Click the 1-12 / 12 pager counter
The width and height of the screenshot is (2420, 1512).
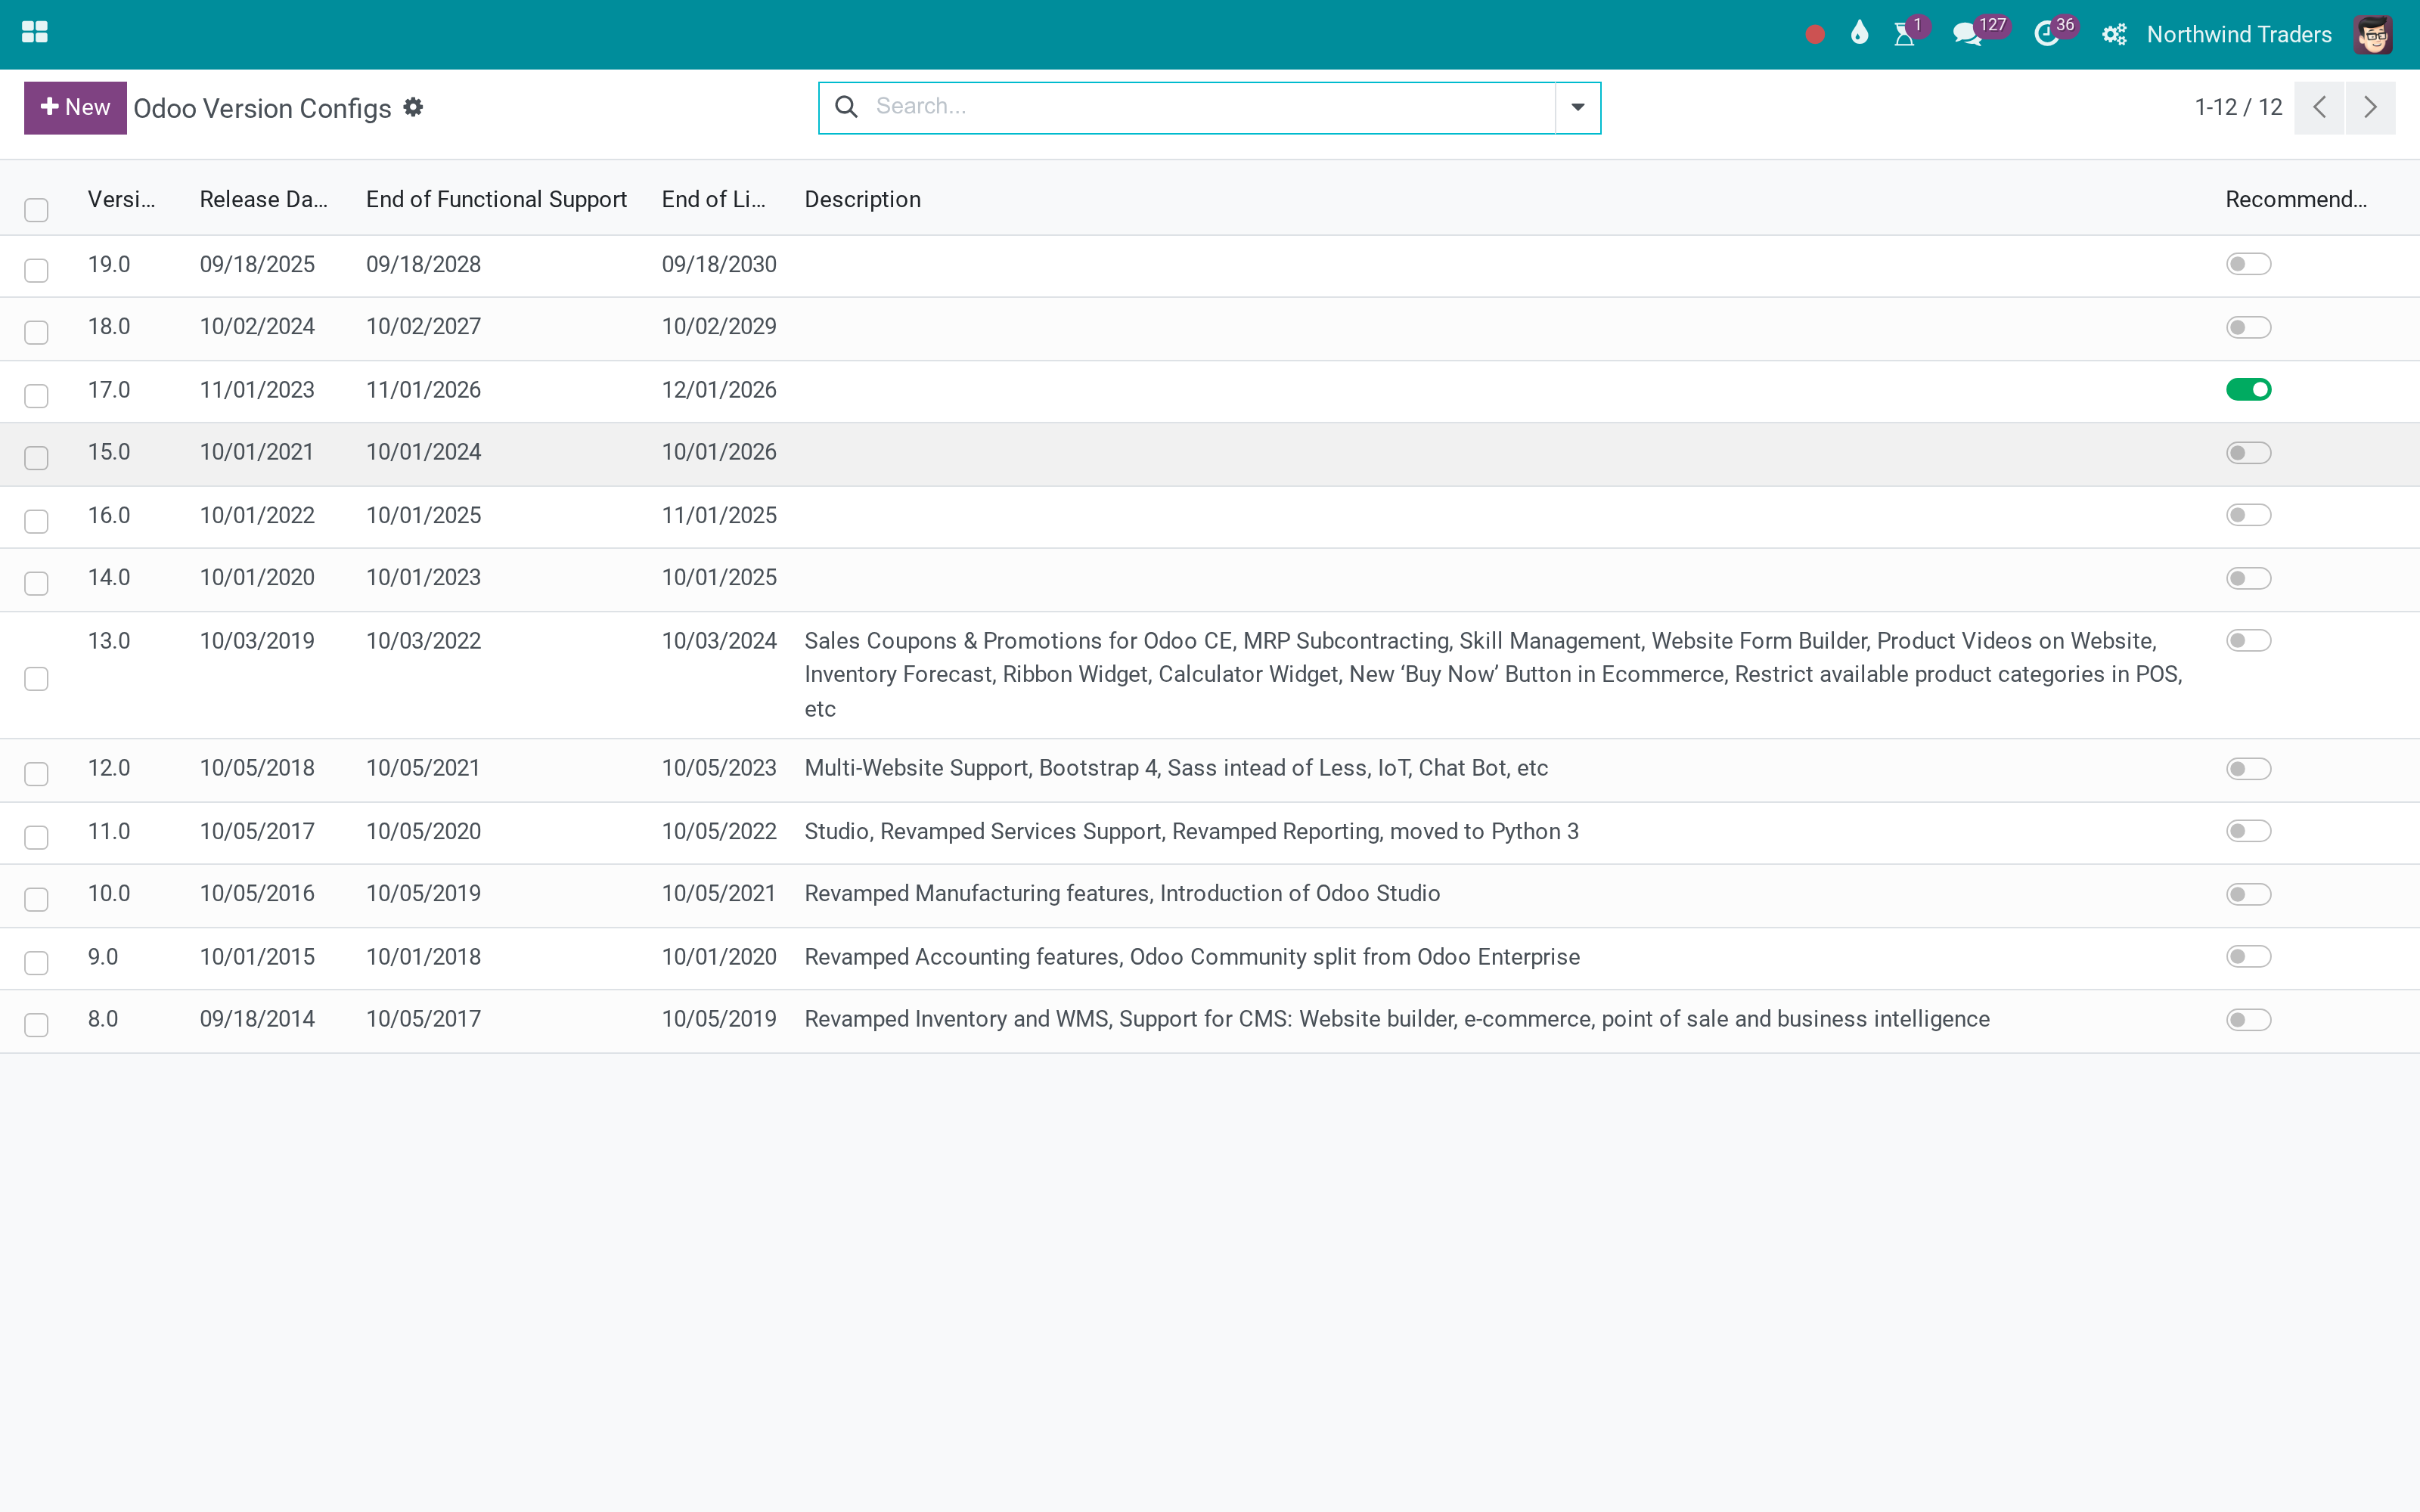tap(2238, 107)
